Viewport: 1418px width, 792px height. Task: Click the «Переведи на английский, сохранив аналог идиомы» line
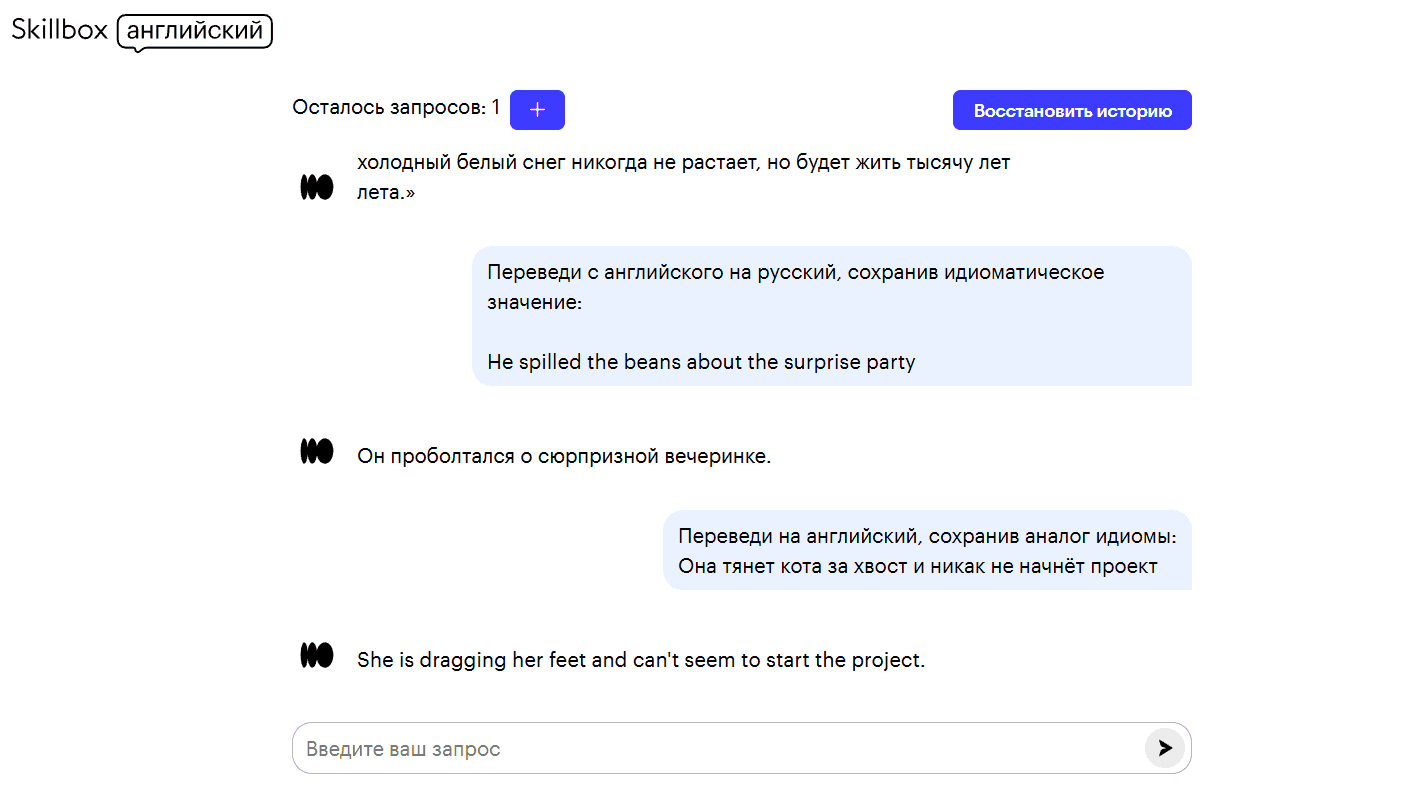pyautogui.click(x=927, y=537)
